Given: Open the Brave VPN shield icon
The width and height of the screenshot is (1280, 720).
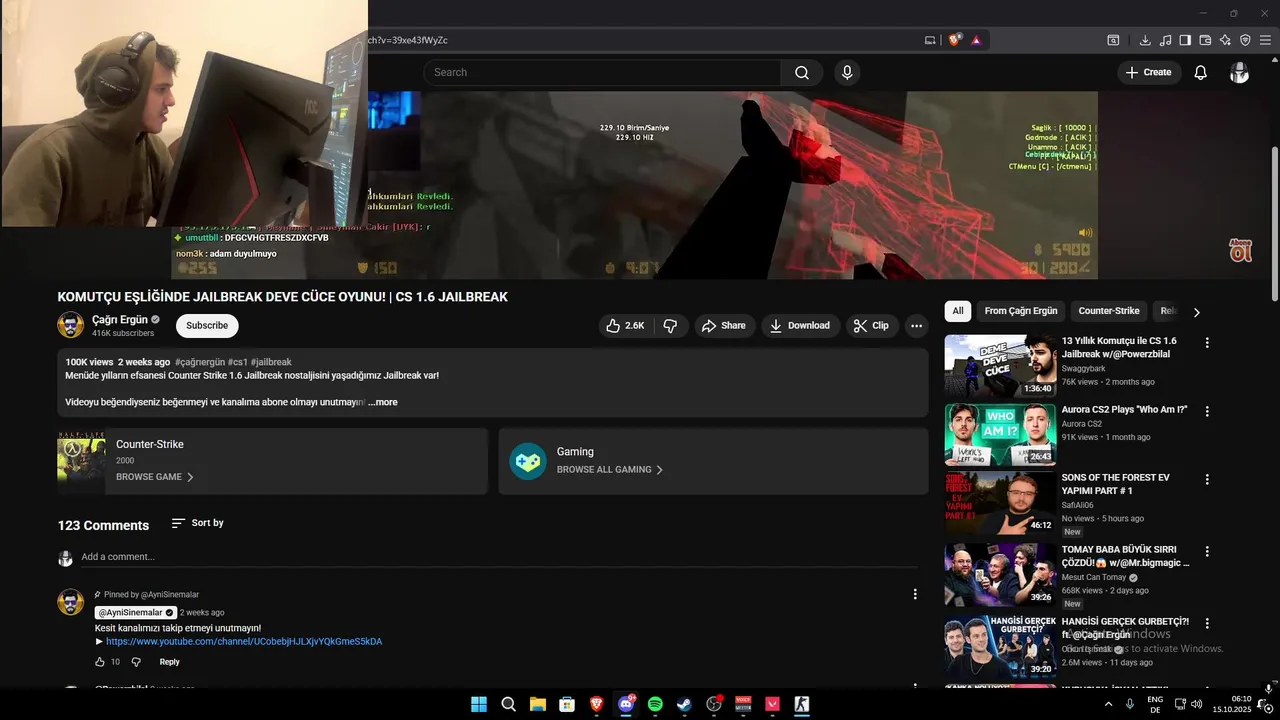Looking at the screenshot, I should [1245, 40].
